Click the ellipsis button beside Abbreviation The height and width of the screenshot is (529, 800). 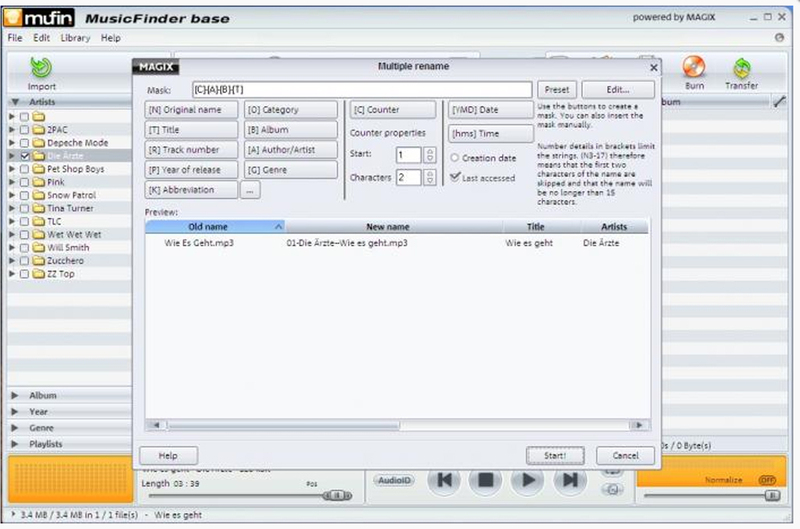click(x=250, y=190)
